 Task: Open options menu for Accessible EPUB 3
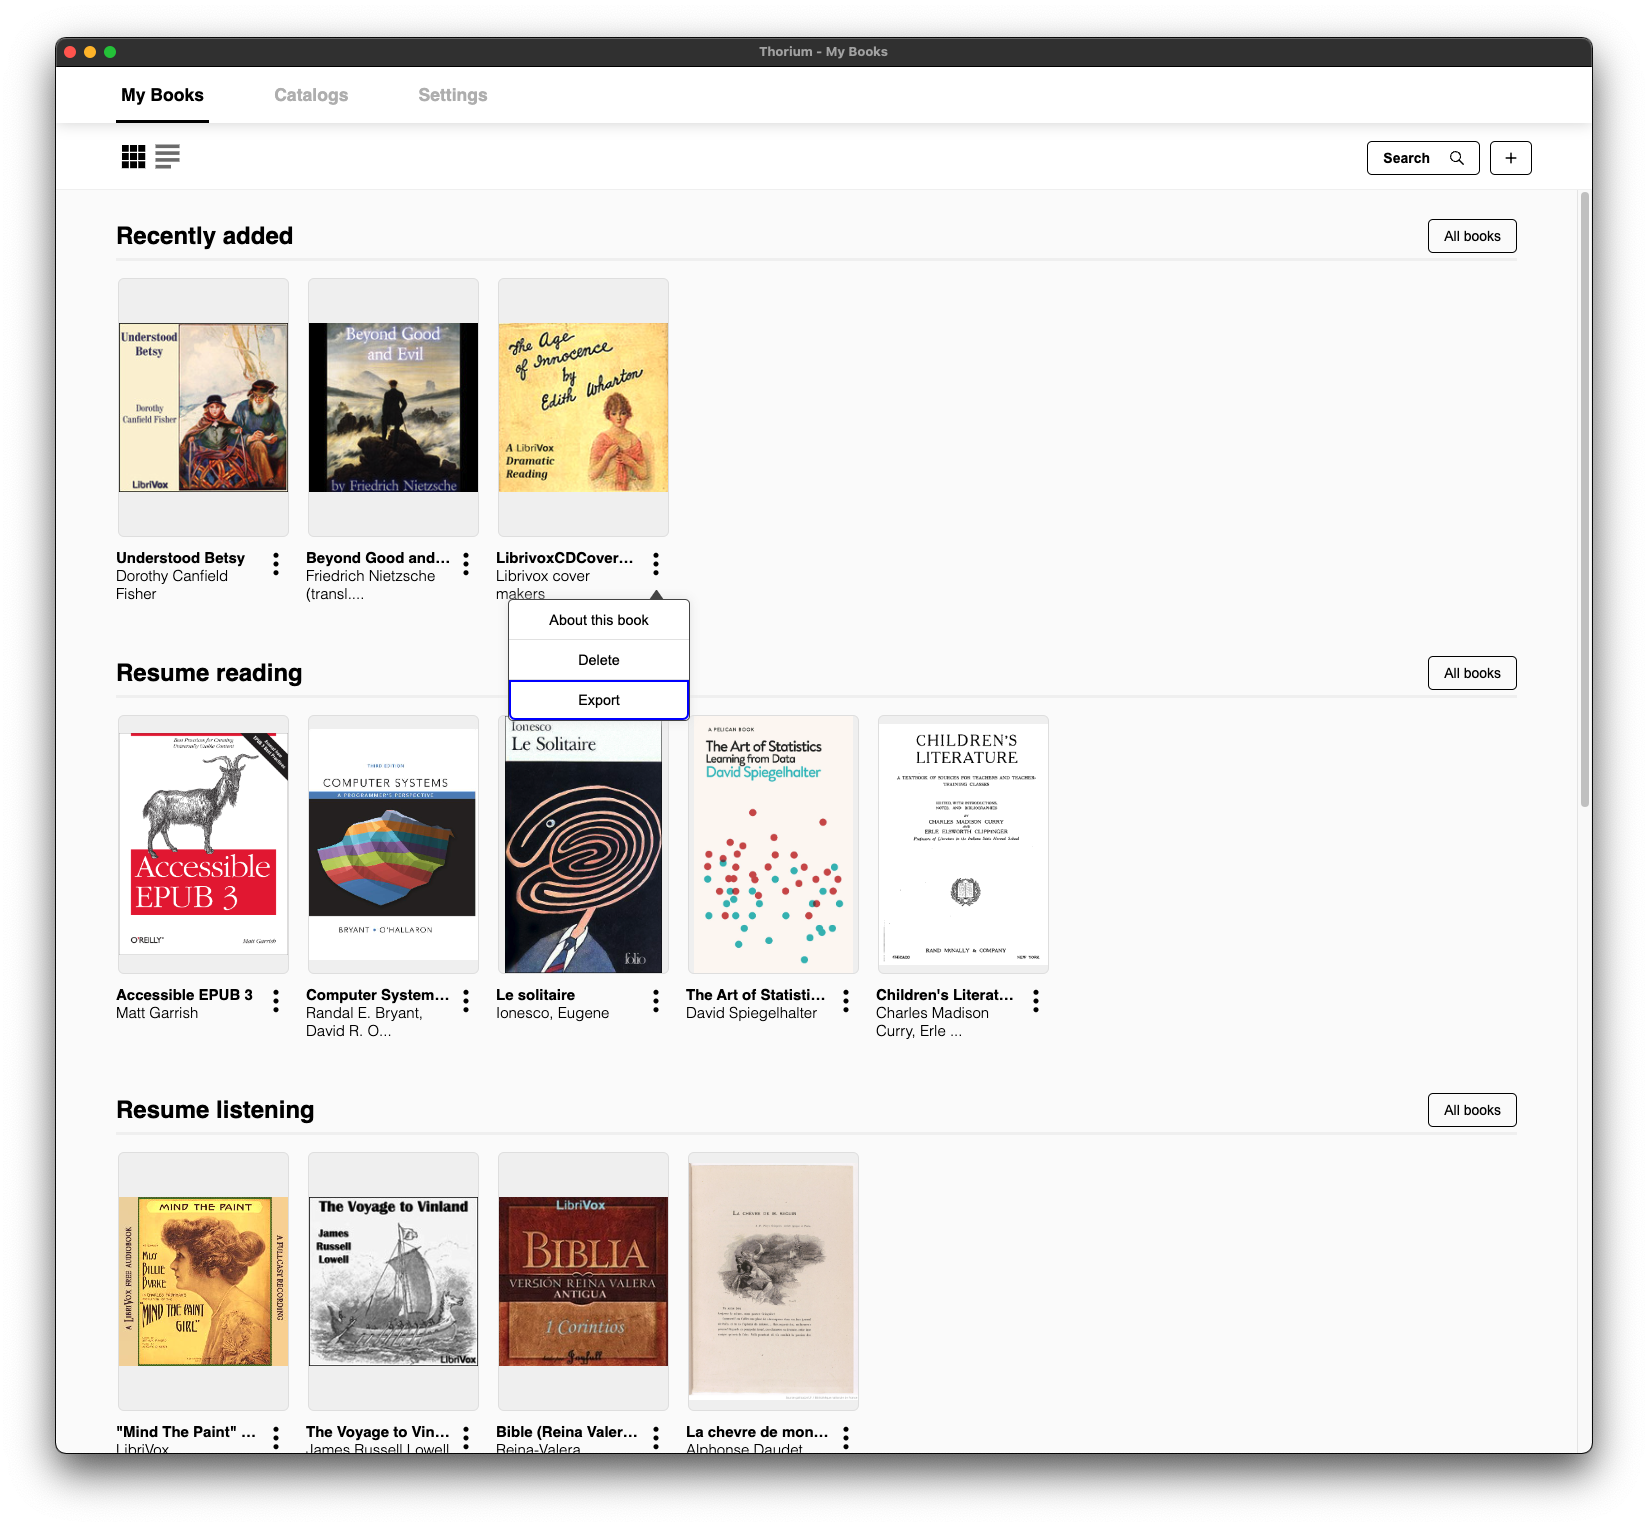(276, 1001)
